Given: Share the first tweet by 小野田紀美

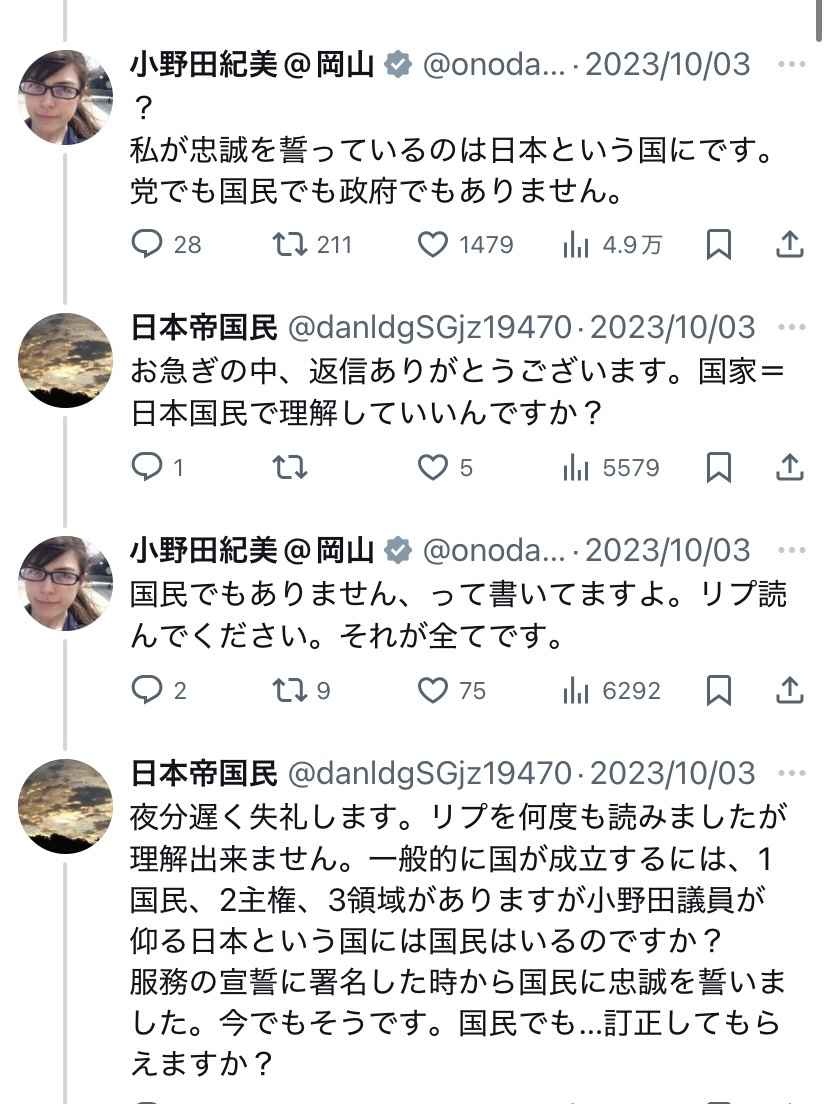Looking at the screenshot, I should pos(789,244).
